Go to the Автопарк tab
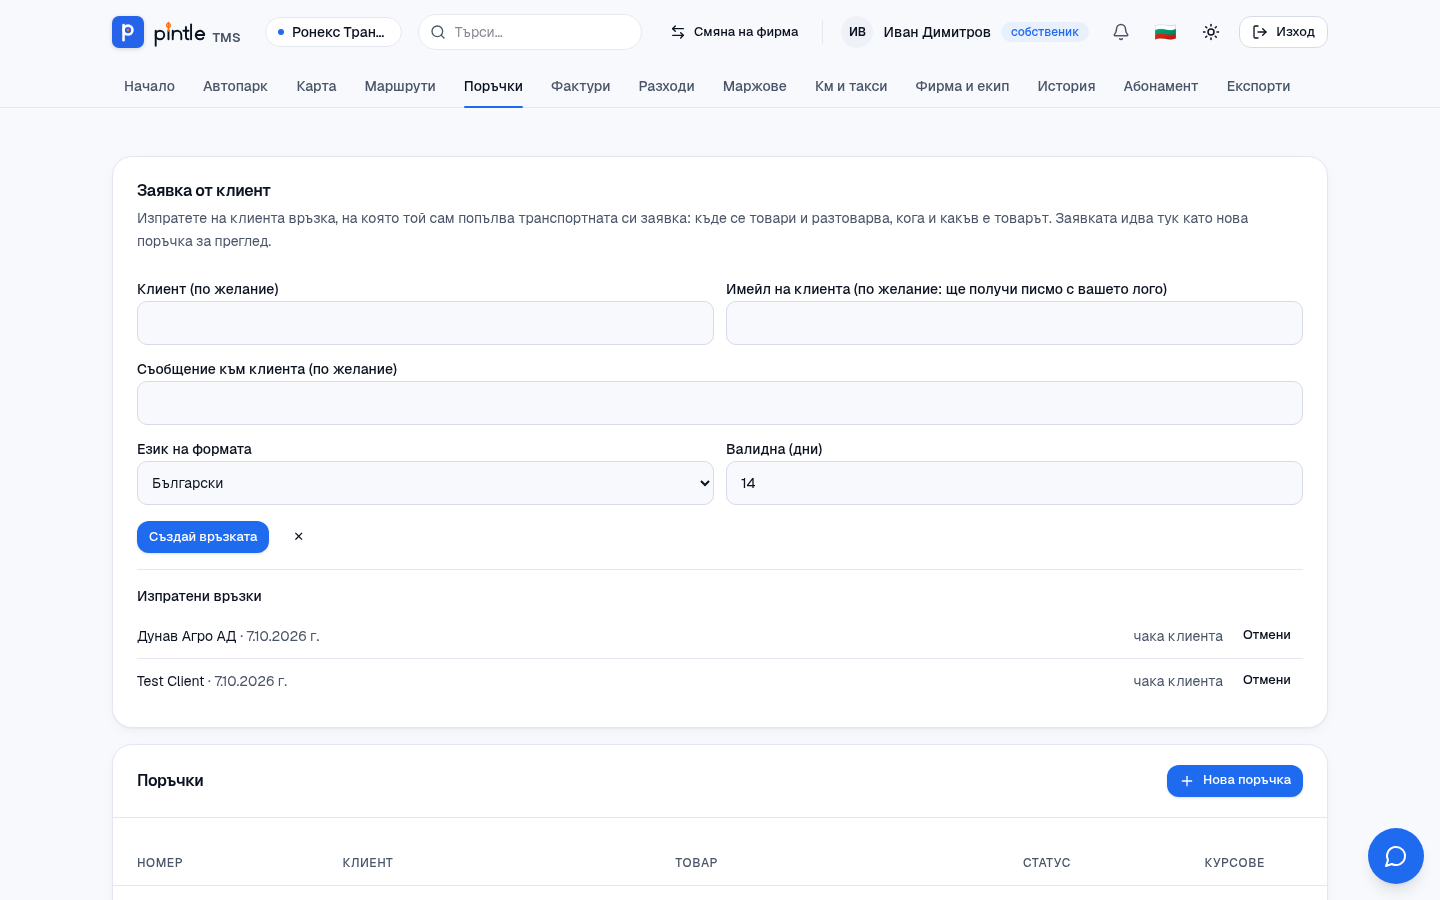1440x900 pixels. click(x=235, y=86)
